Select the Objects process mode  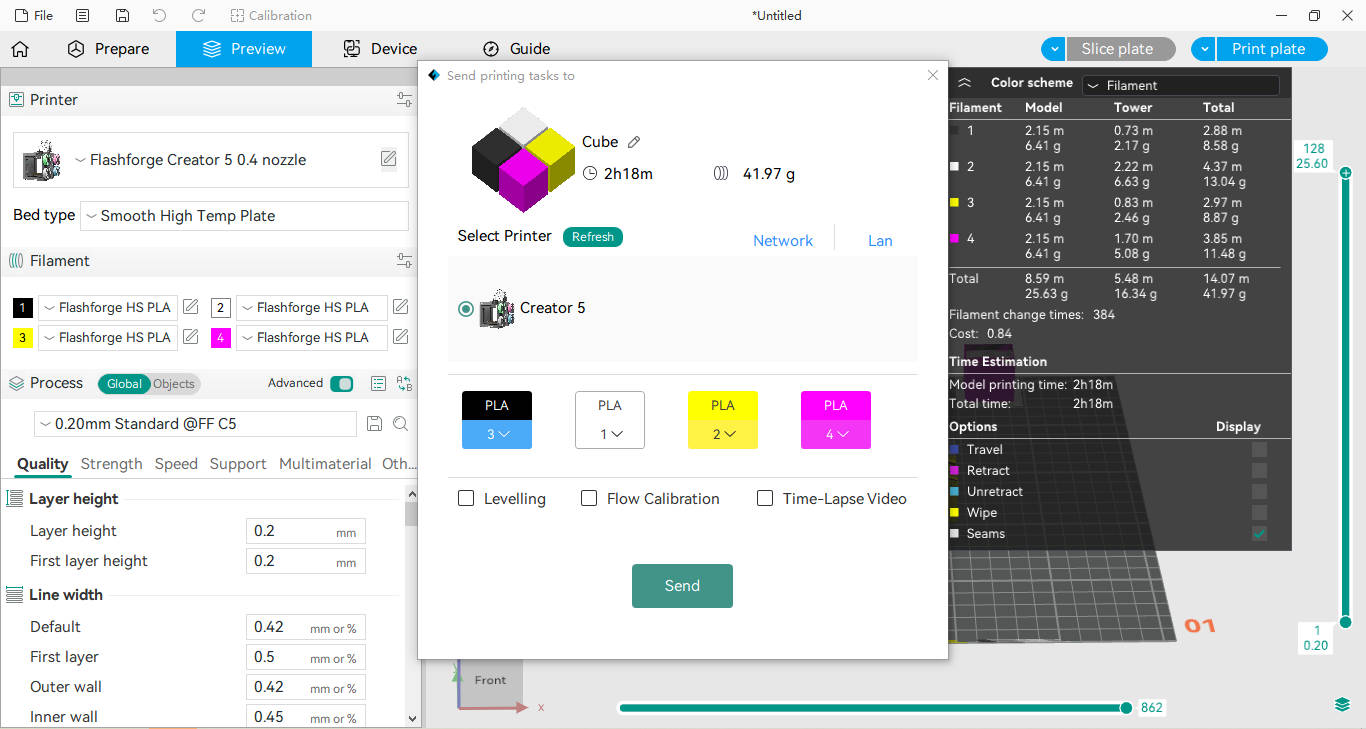(174, 384)
